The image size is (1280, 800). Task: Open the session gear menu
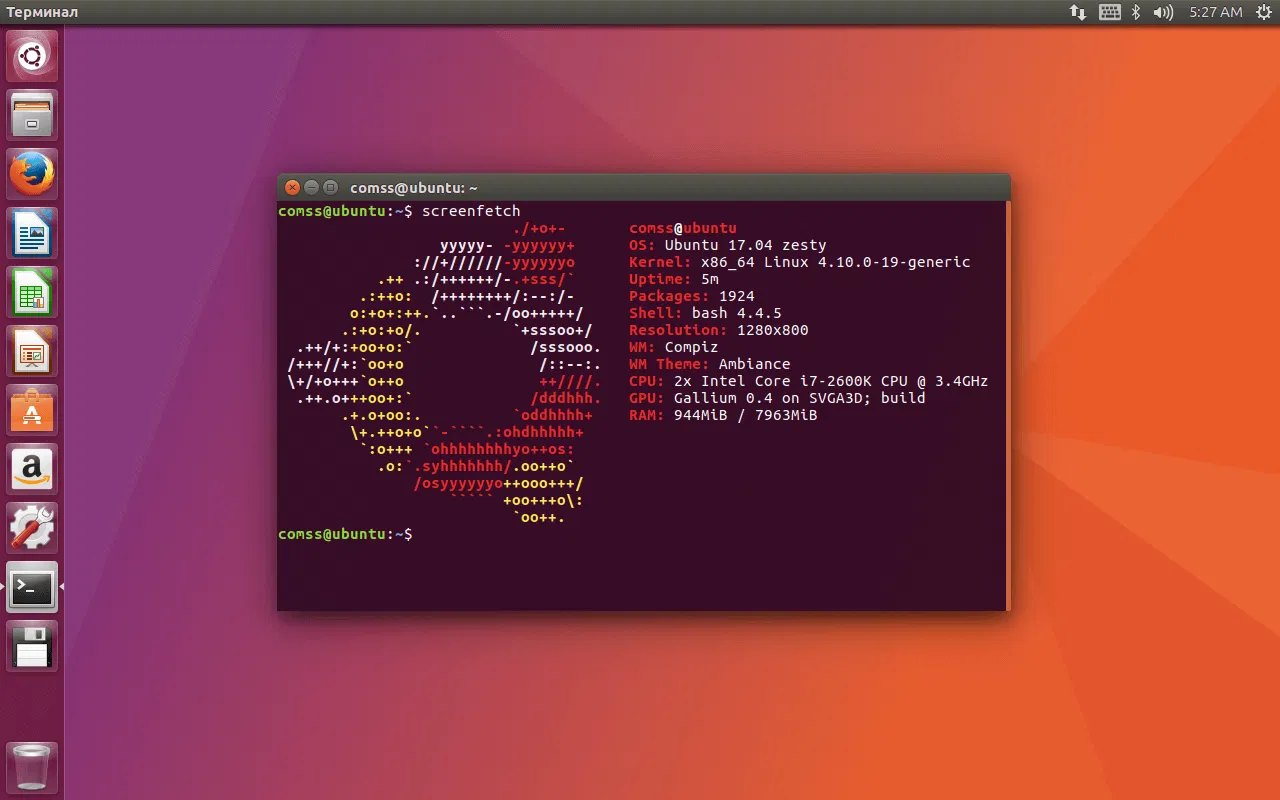click(x=1262, y=12)
